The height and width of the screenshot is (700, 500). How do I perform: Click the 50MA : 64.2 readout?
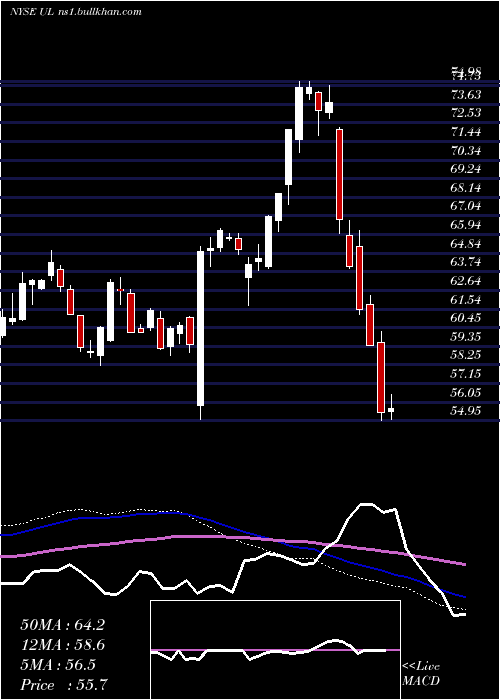click(63, 625)
